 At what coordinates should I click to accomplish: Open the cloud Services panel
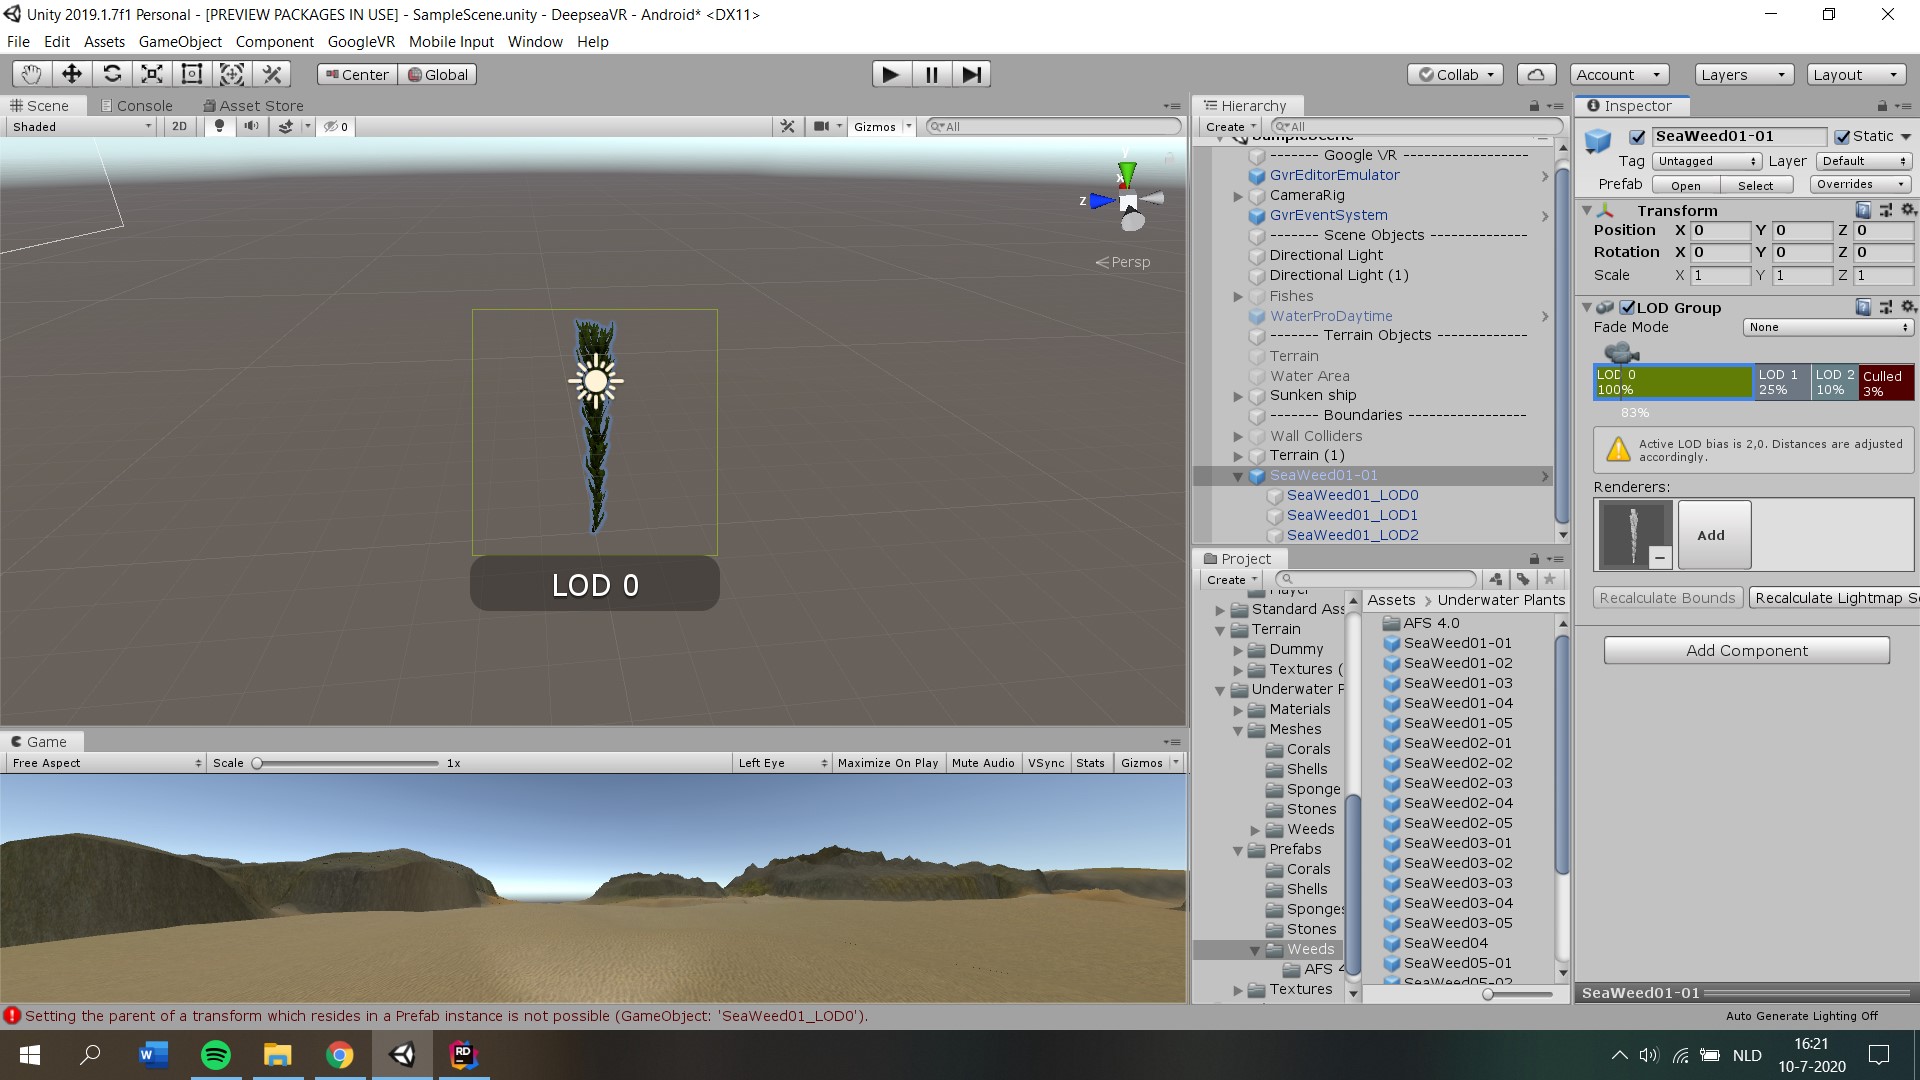[1536, 74]
